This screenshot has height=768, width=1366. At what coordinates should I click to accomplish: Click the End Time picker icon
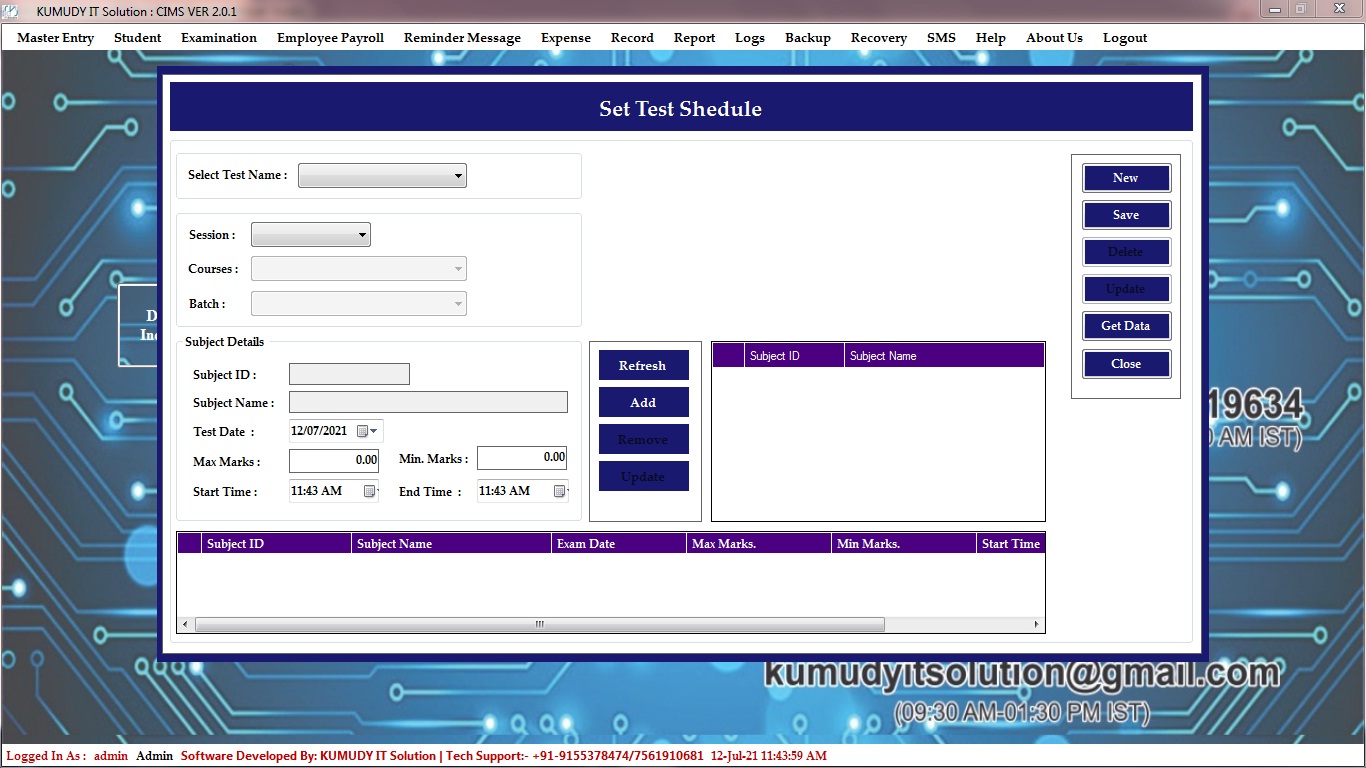point(559,491)
